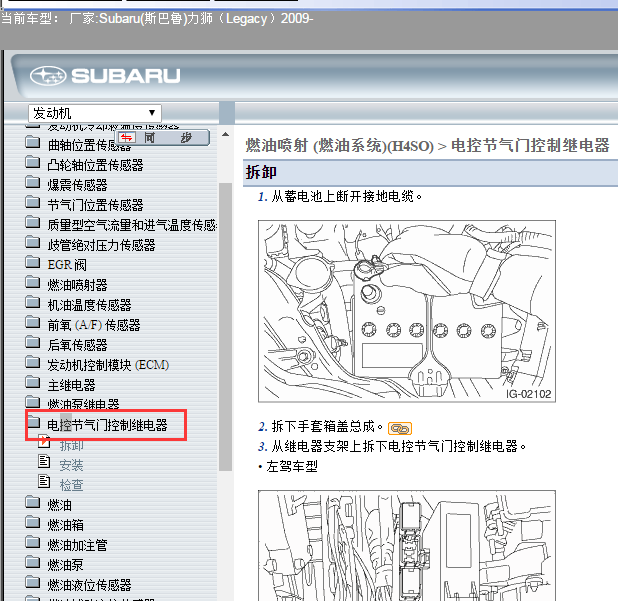Open folder icon for 后氧传感器

click(x=33, y=342)
